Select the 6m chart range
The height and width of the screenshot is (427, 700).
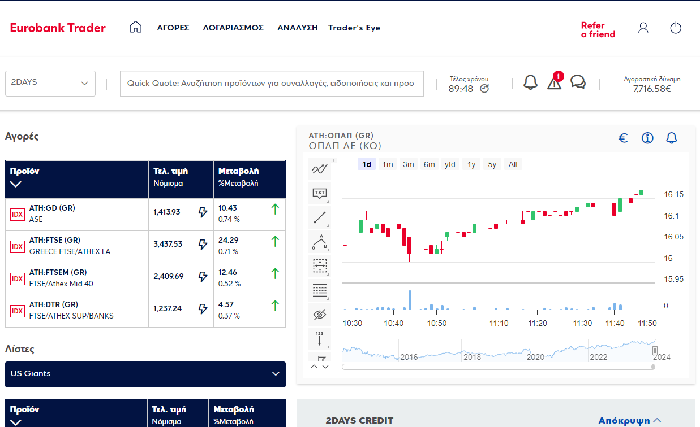point(429,164)
